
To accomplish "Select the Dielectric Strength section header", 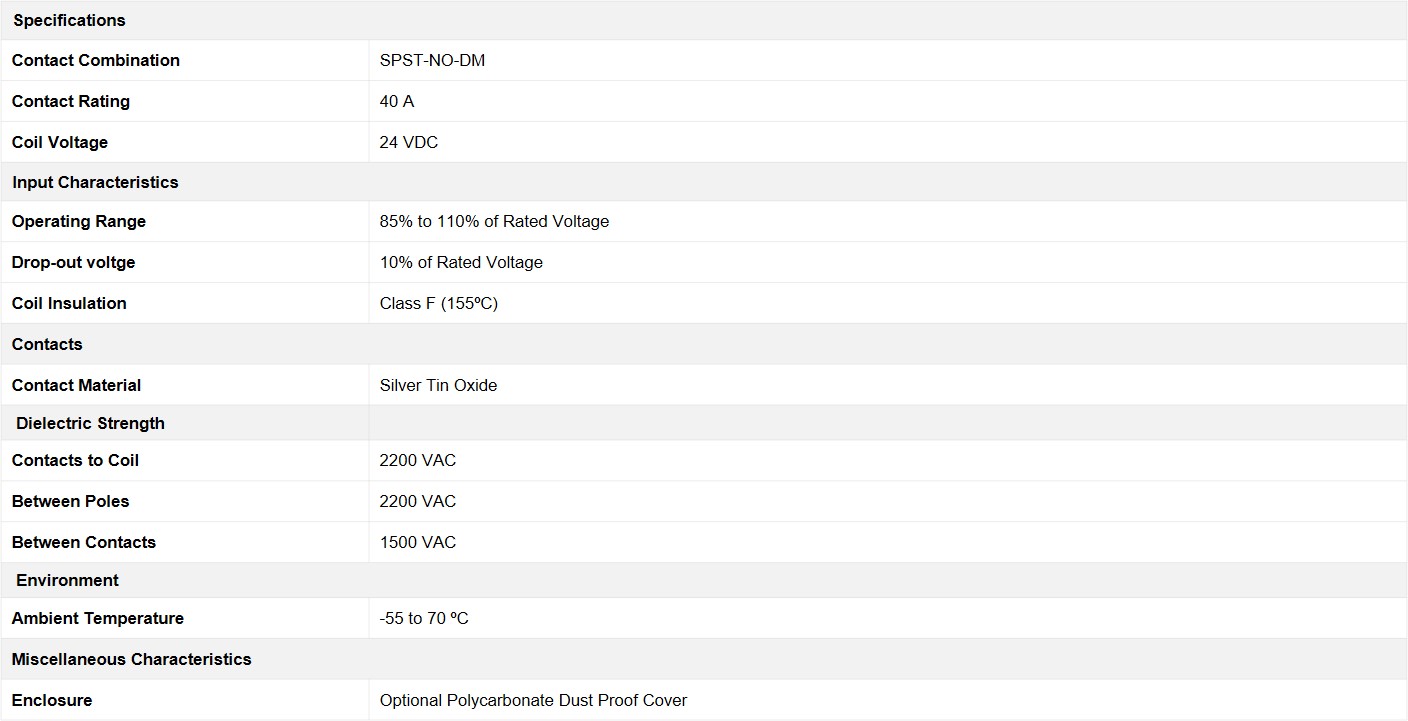I will tap(90, 423).
